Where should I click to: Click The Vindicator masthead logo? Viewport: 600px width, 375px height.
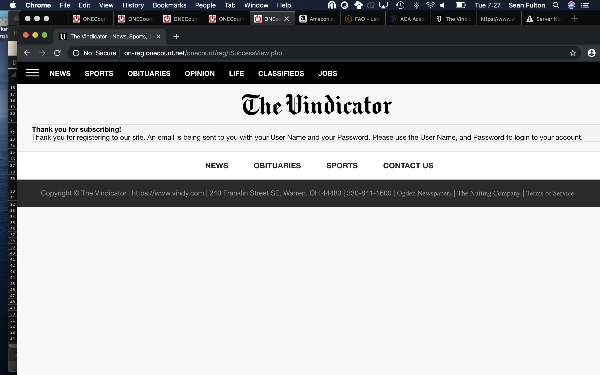point(317,104)
